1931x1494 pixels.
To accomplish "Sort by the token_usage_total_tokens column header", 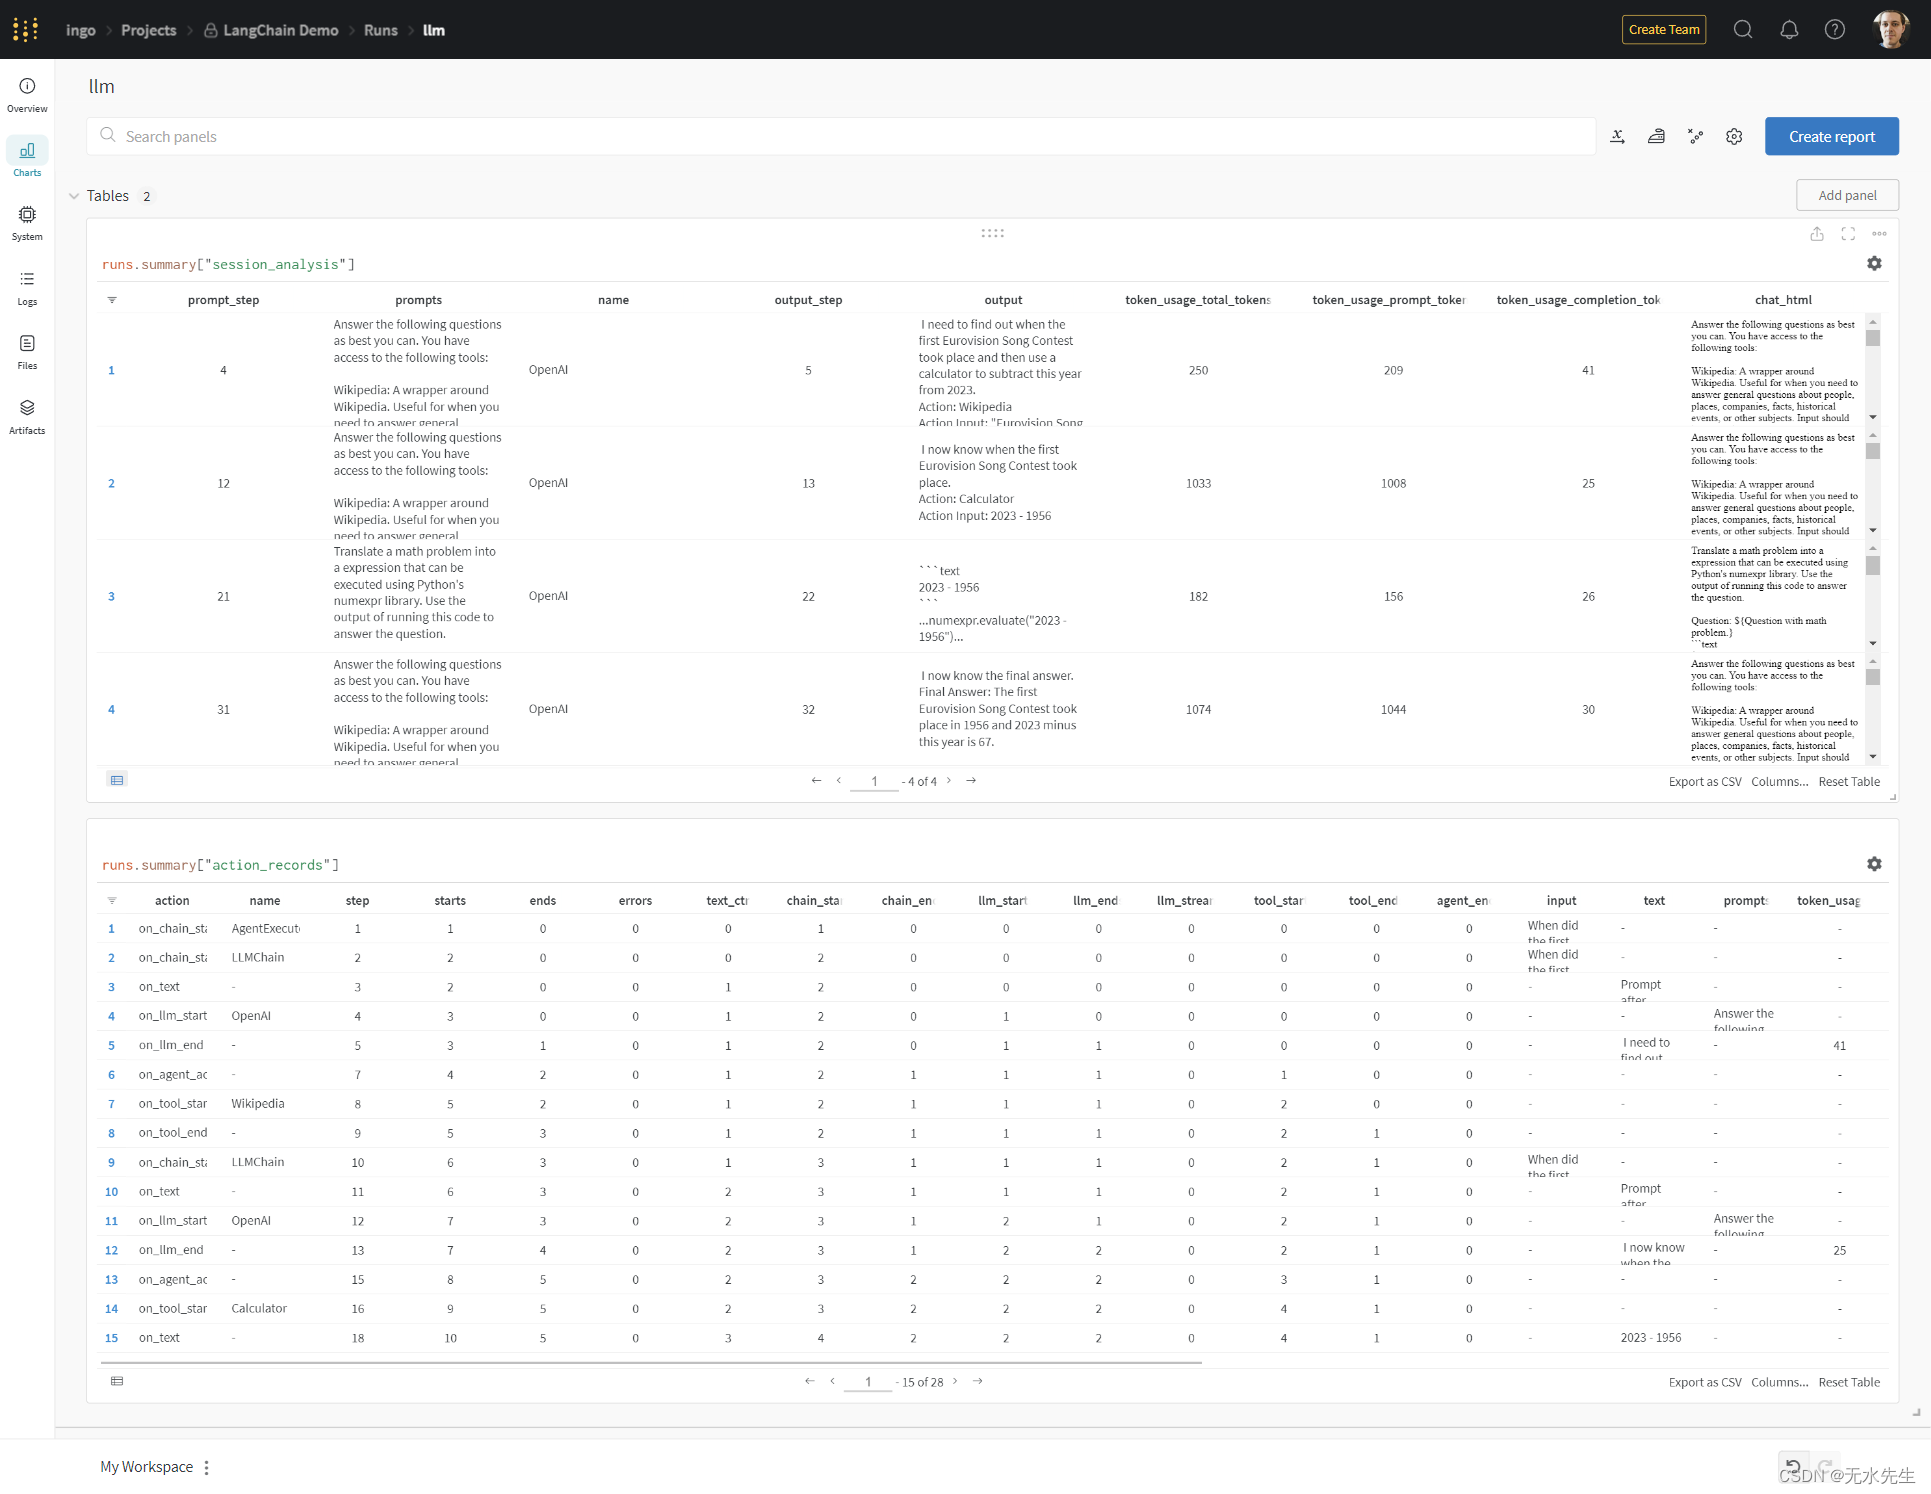I will 1198,300.
